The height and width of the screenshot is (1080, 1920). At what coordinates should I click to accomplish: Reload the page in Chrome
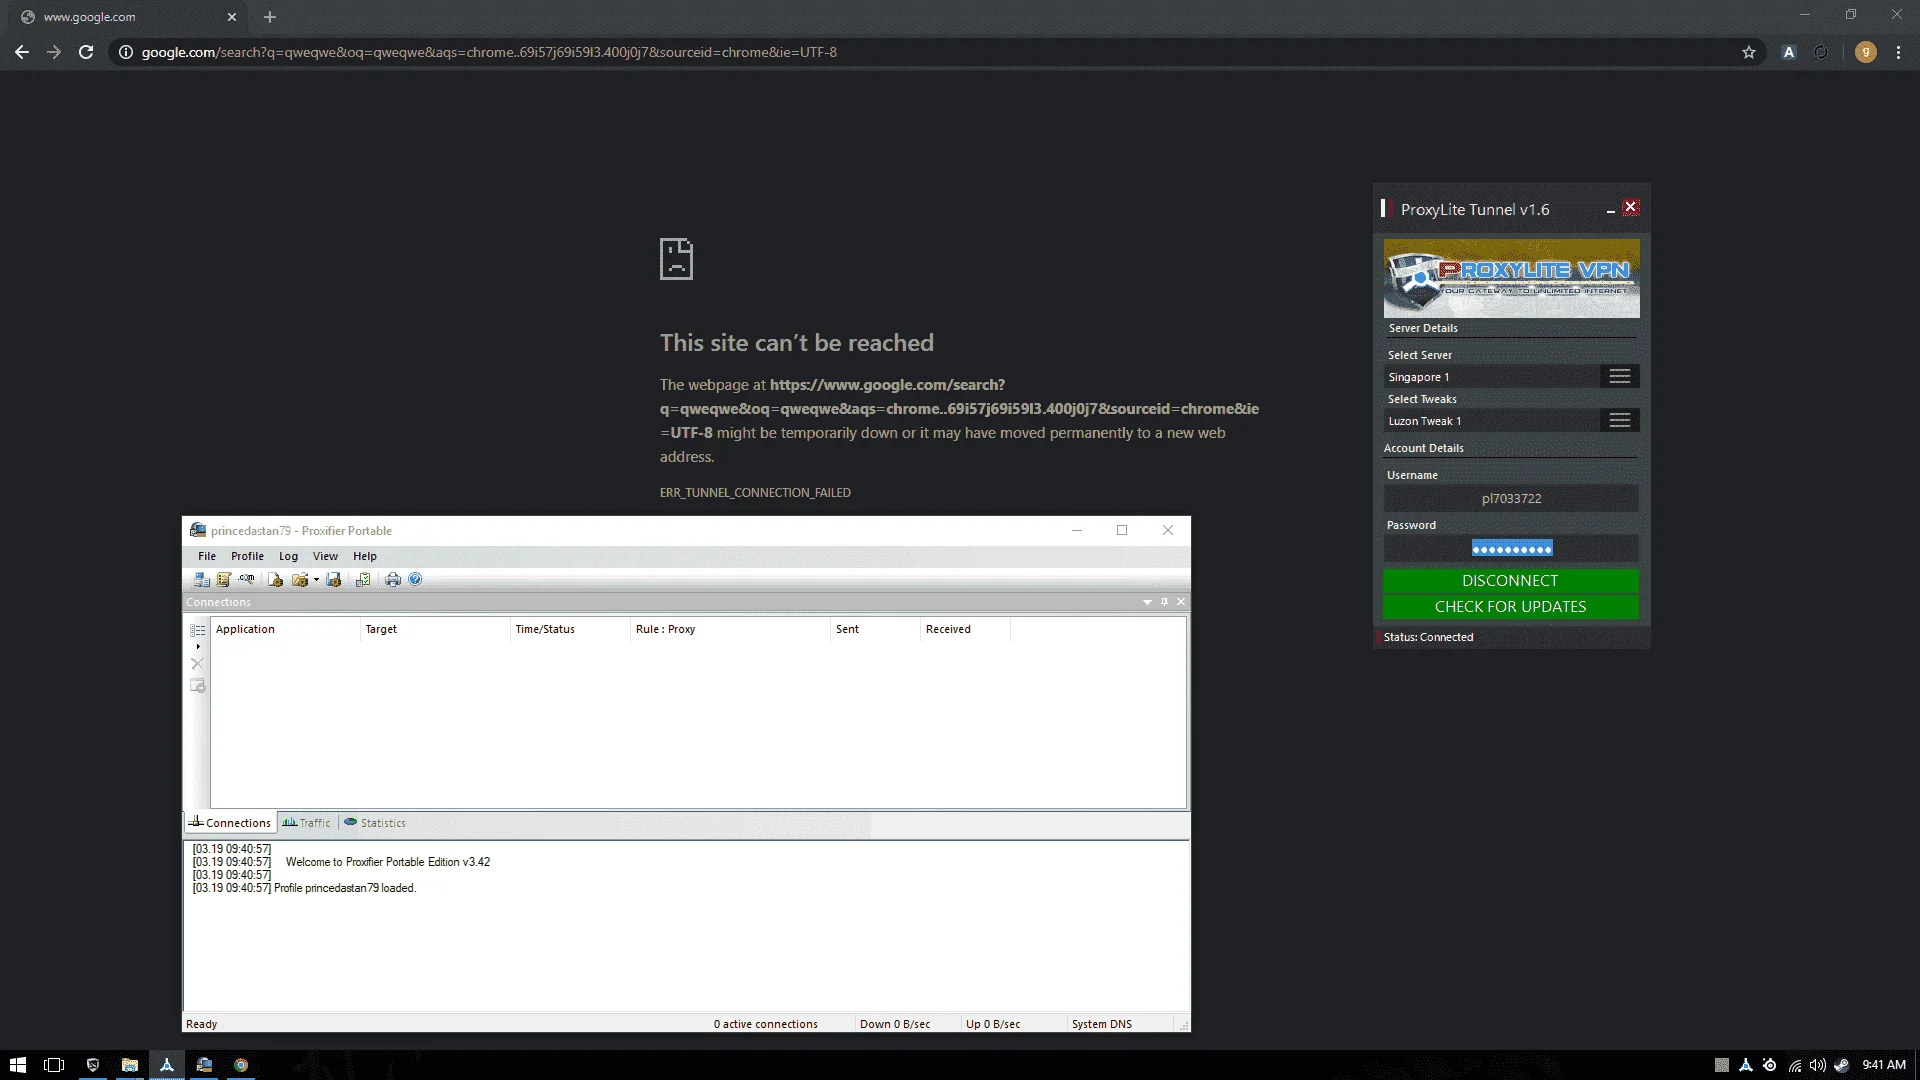pos(86,52)
